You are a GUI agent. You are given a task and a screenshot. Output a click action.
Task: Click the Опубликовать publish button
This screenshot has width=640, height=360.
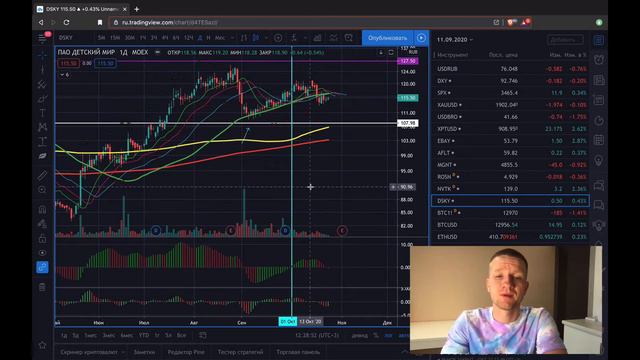pos(387,38)
